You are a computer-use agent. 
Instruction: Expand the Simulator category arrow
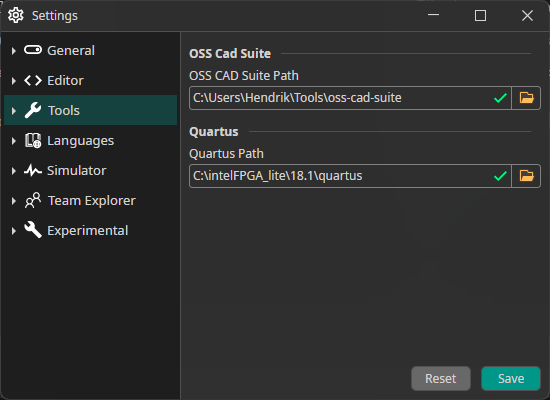14,171
